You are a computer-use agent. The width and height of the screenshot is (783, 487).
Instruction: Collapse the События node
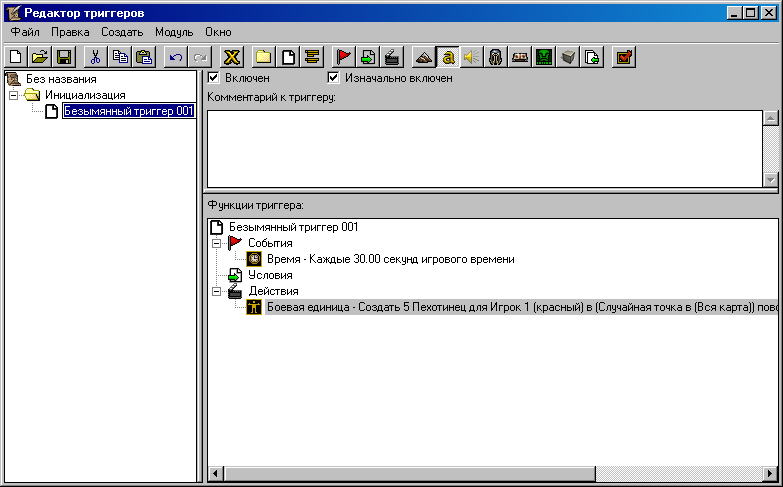pos(216,243)
